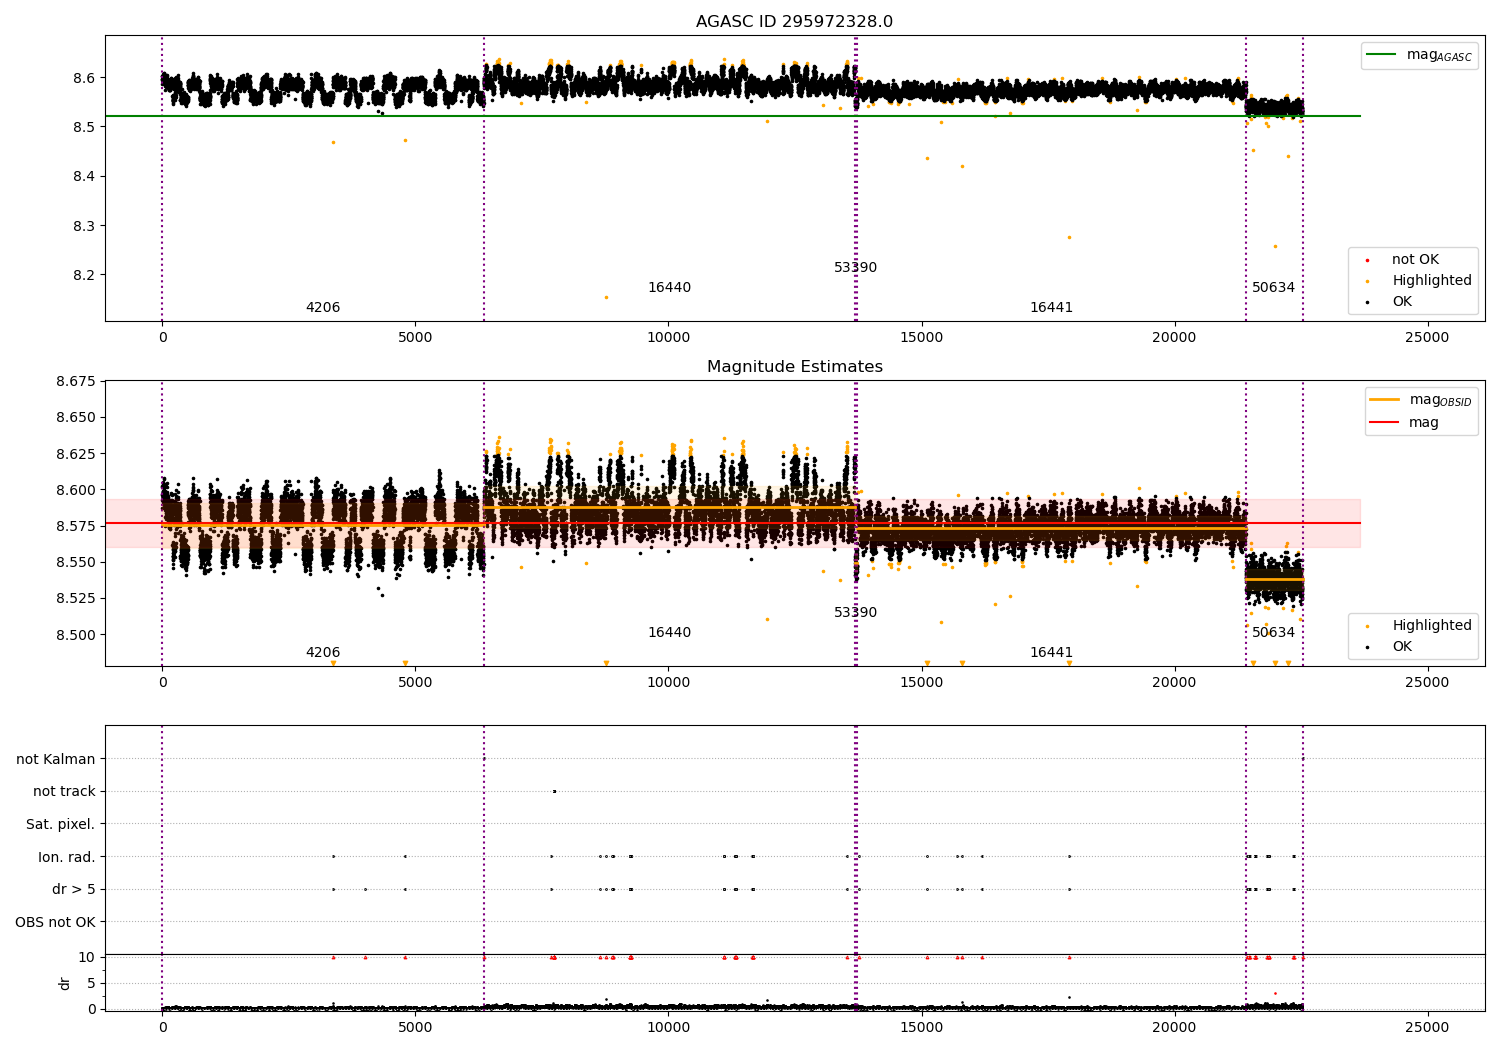
Task: Click y-axis tick 8.675 in middle panel
Action: (x=76, y=381)
